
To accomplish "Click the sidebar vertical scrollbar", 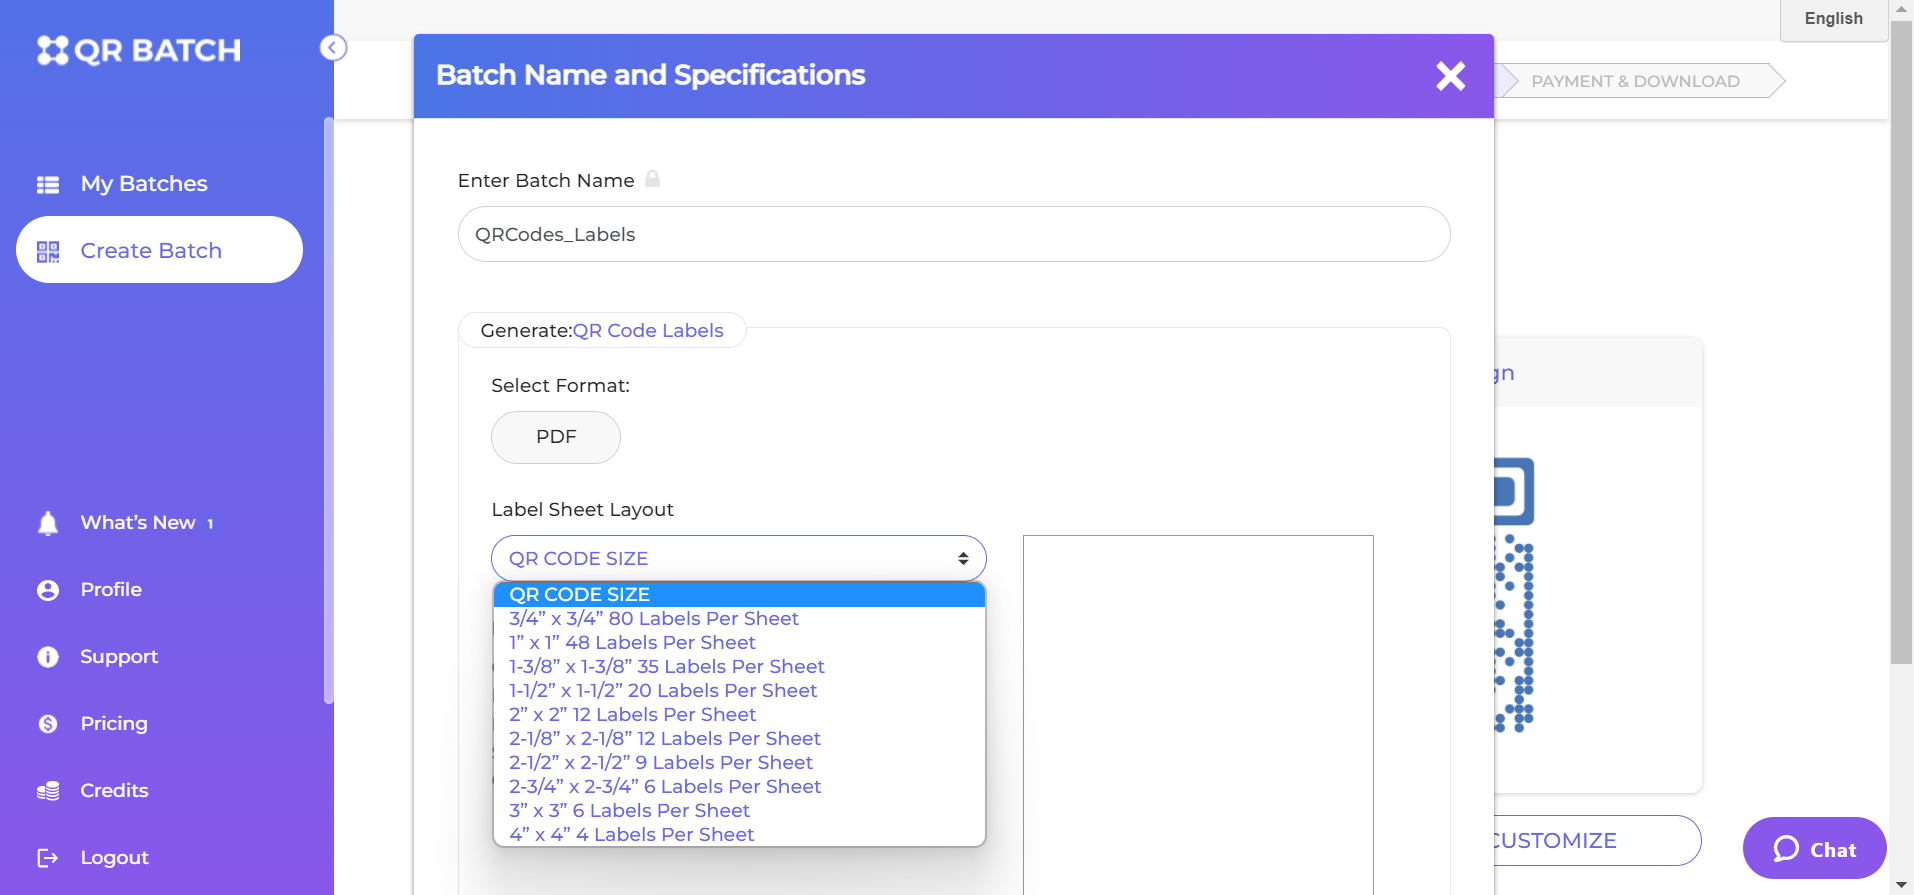I will point(329,410).
